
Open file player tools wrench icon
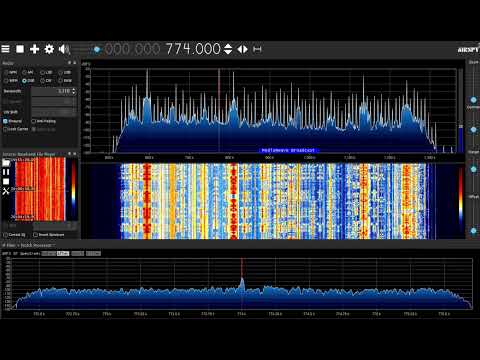[x=6, y=191]
